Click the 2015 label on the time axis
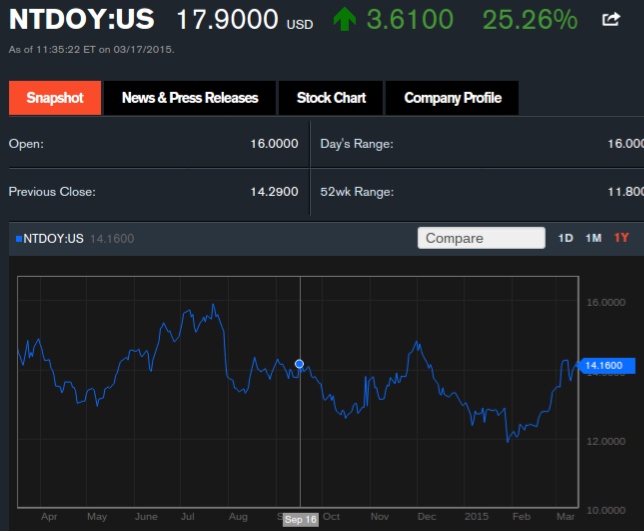The image size is (644, 531). click(x=477, y=517)
